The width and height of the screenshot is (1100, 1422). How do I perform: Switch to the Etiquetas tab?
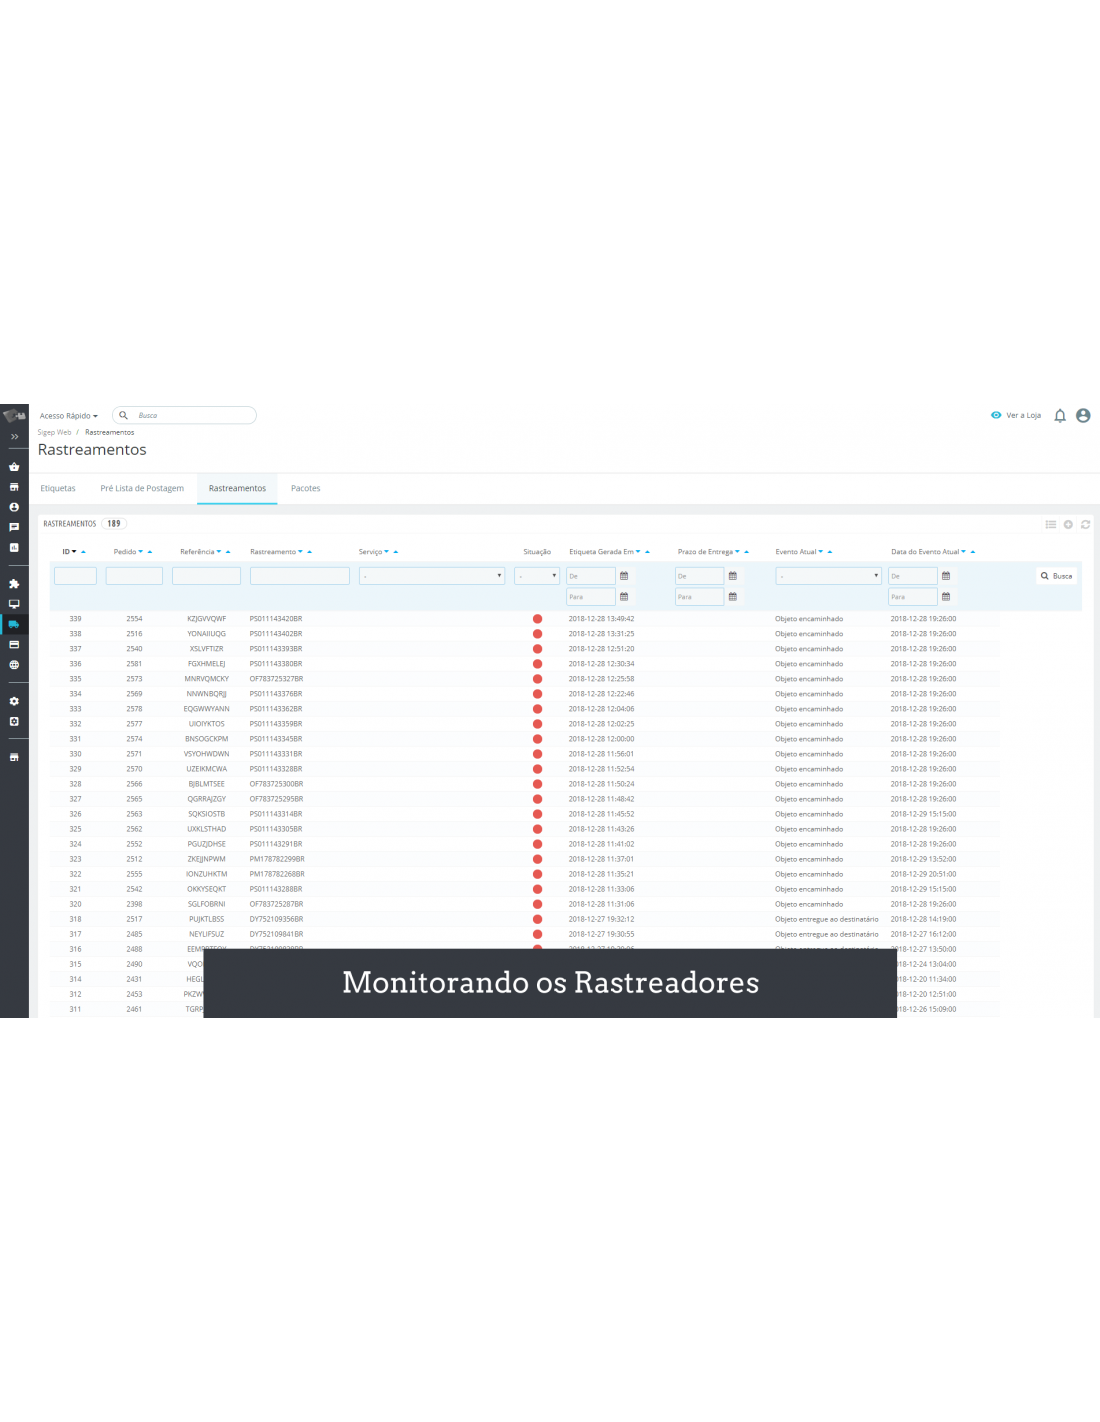(x=58, y=489)
